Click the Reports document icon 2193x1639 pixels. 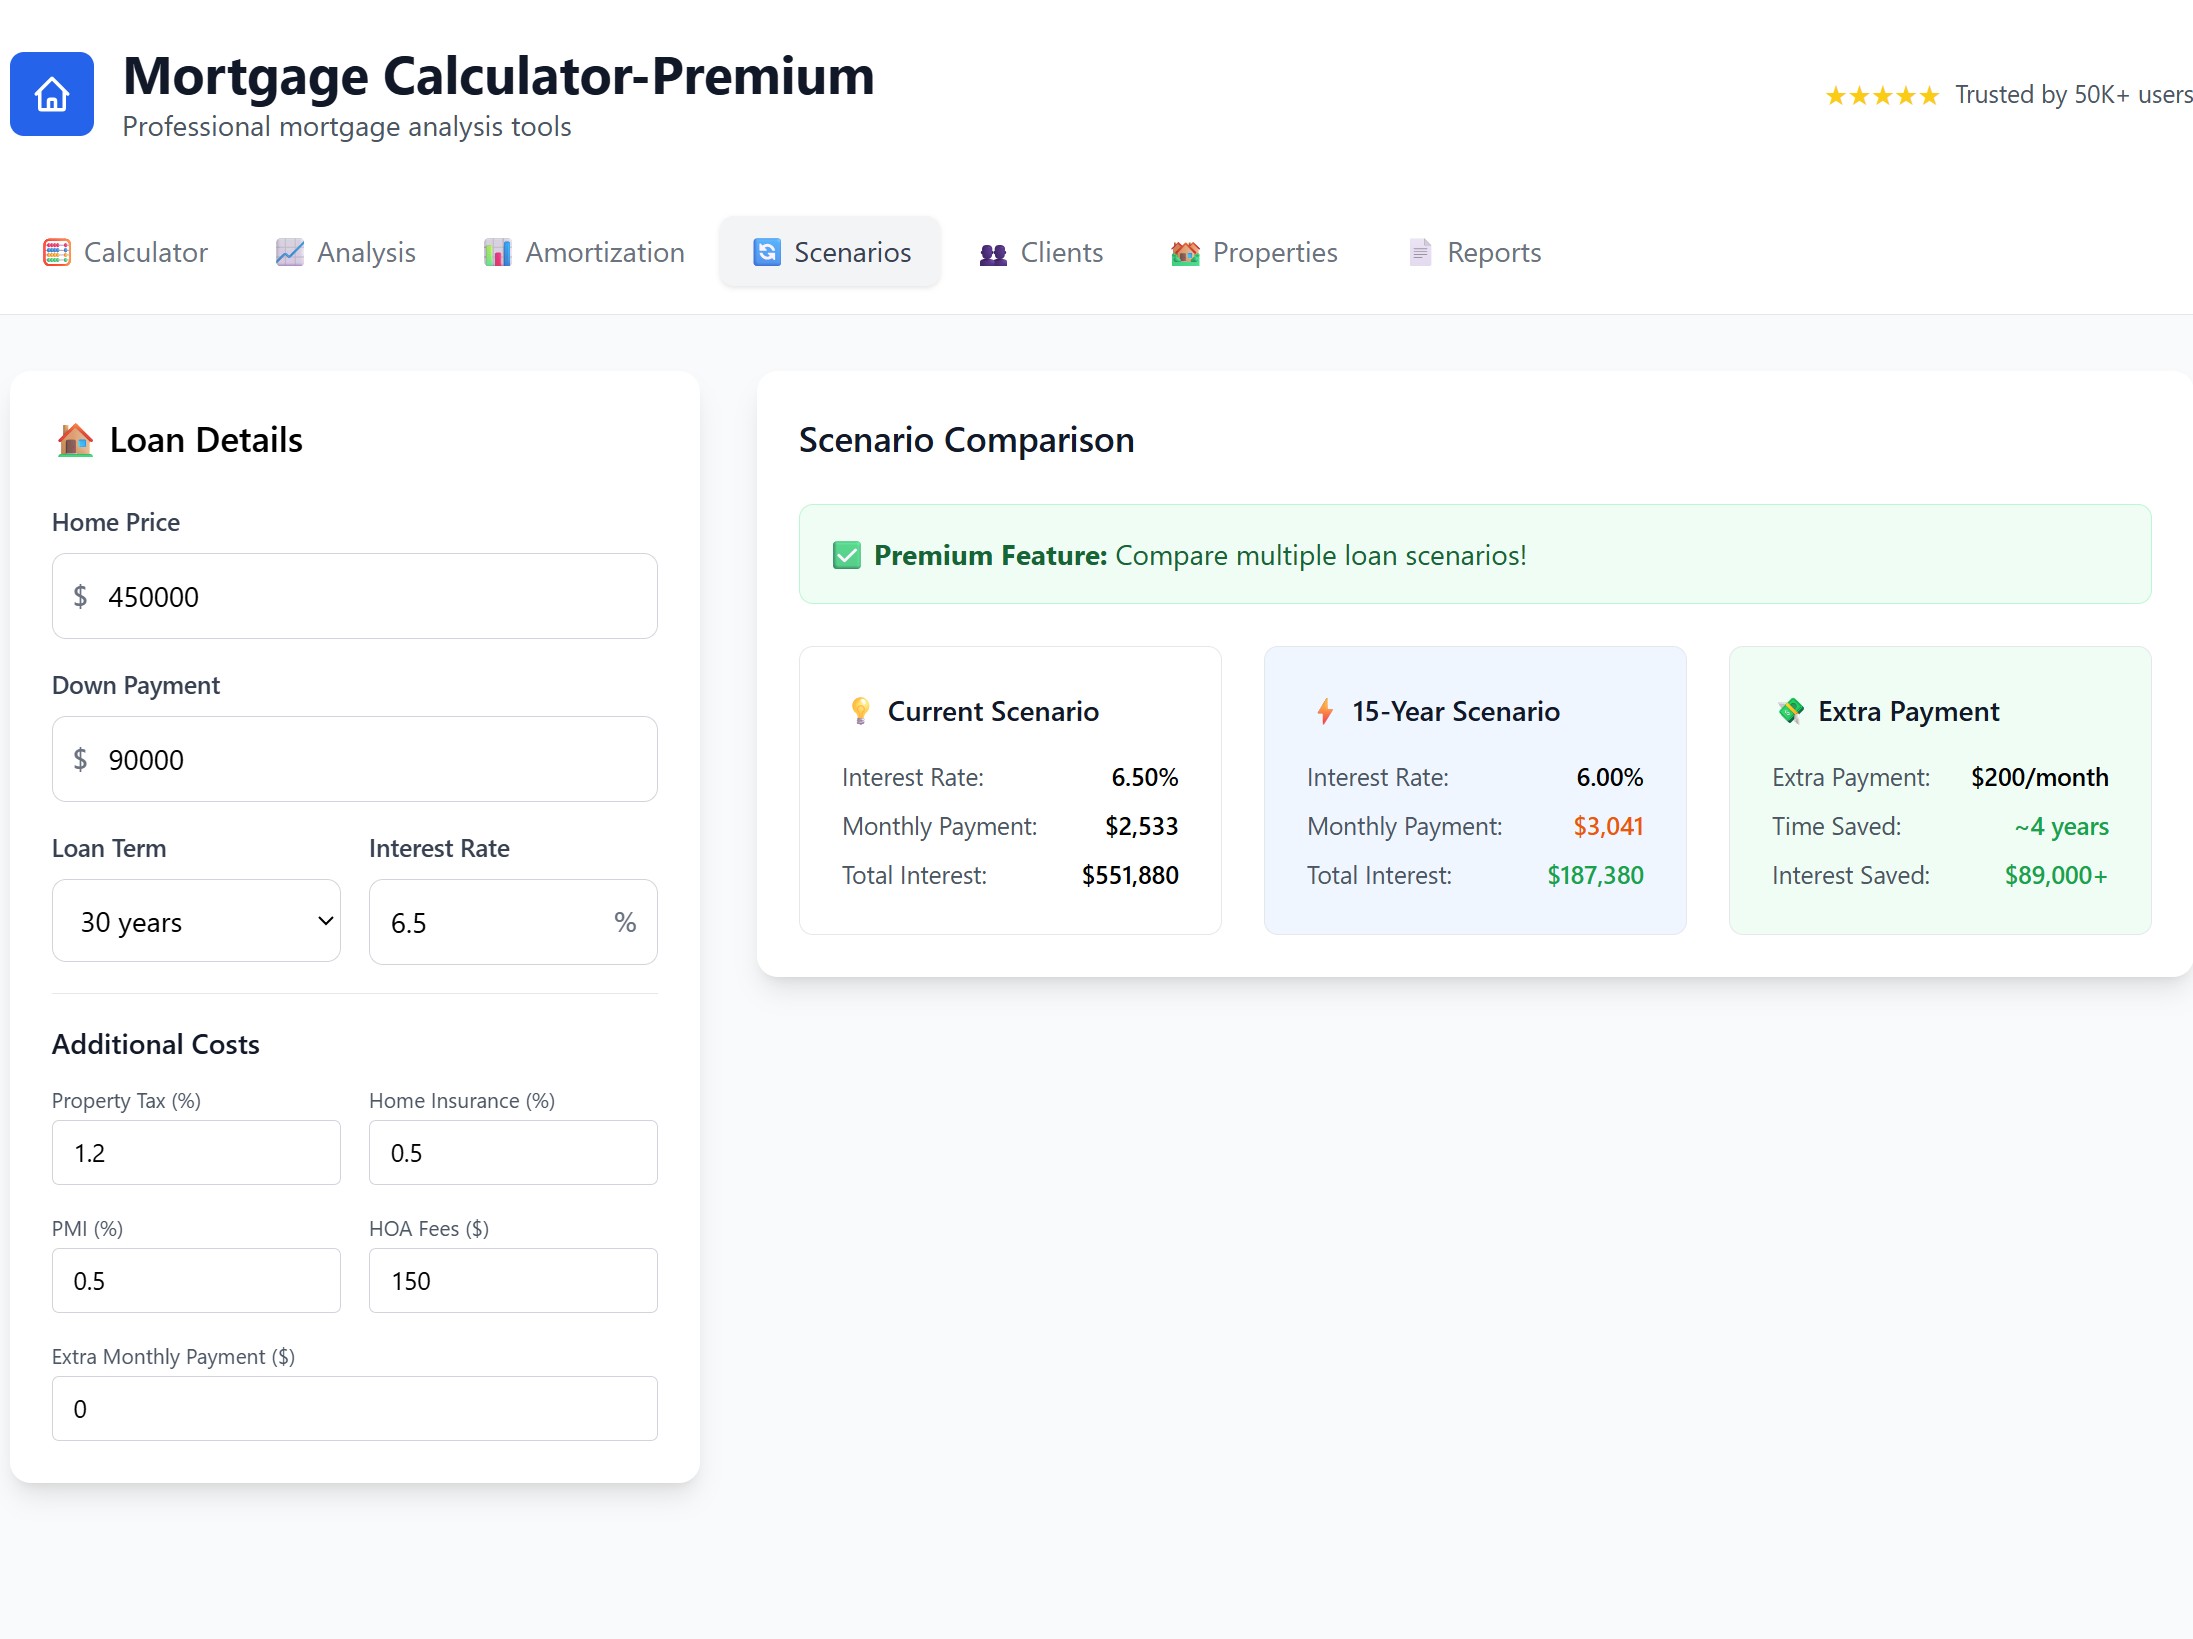(x=1420, y=252)
